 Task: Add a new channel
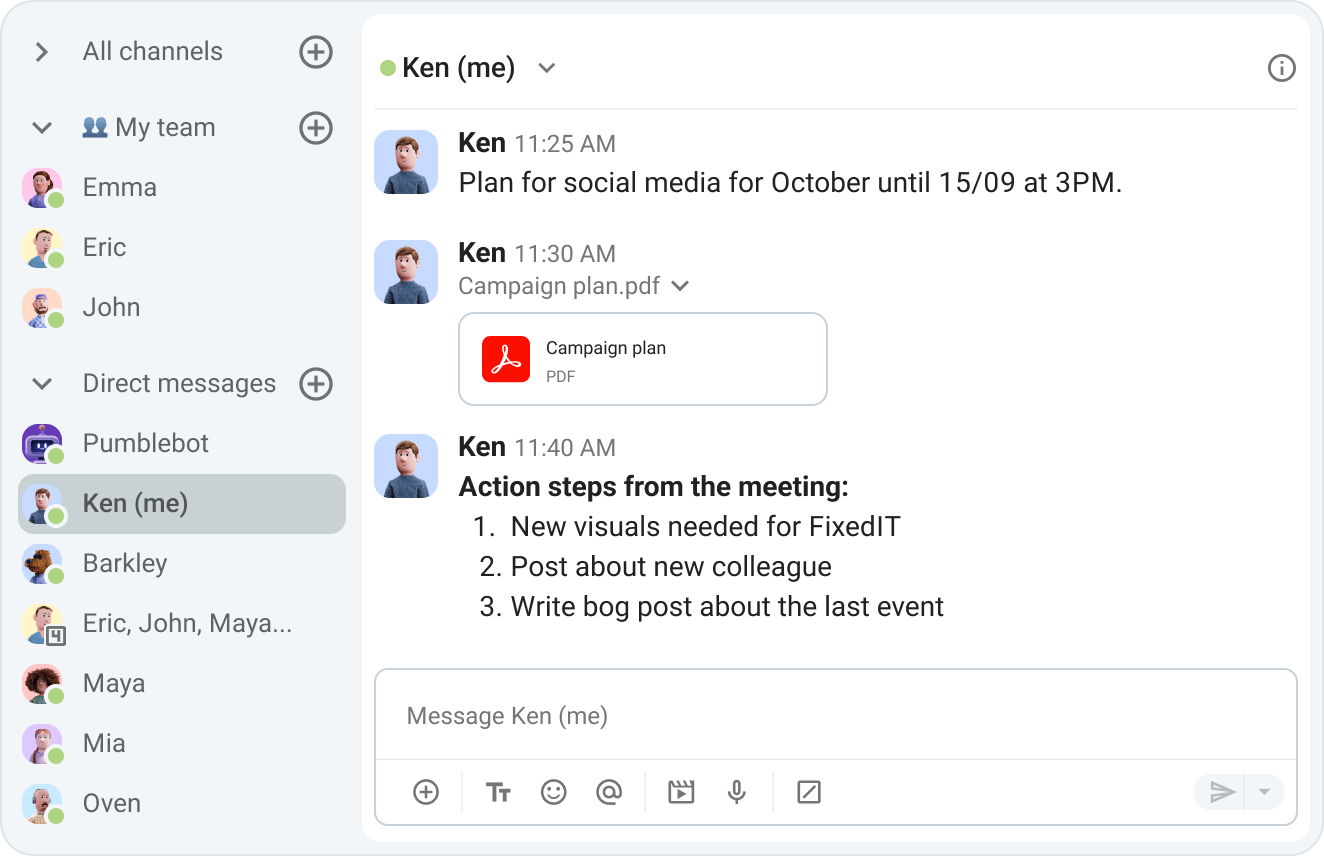point(316,52)
